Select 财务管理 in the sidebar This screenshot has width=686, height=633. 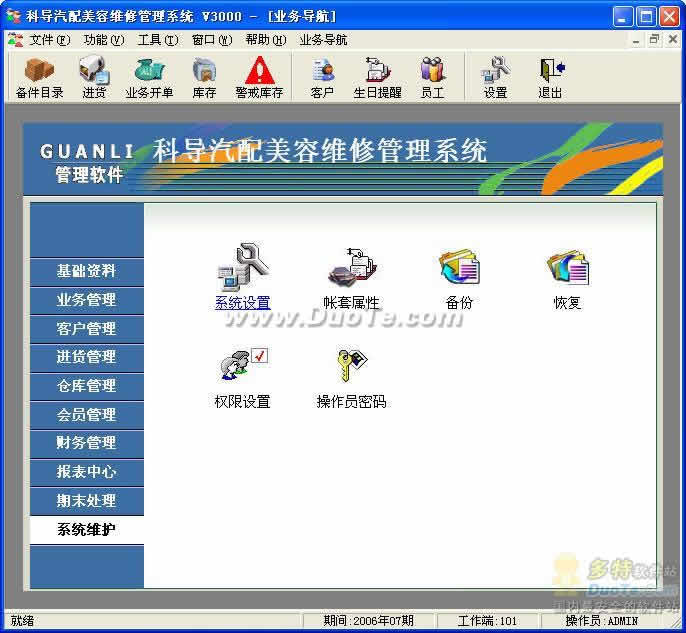point(87,443)
